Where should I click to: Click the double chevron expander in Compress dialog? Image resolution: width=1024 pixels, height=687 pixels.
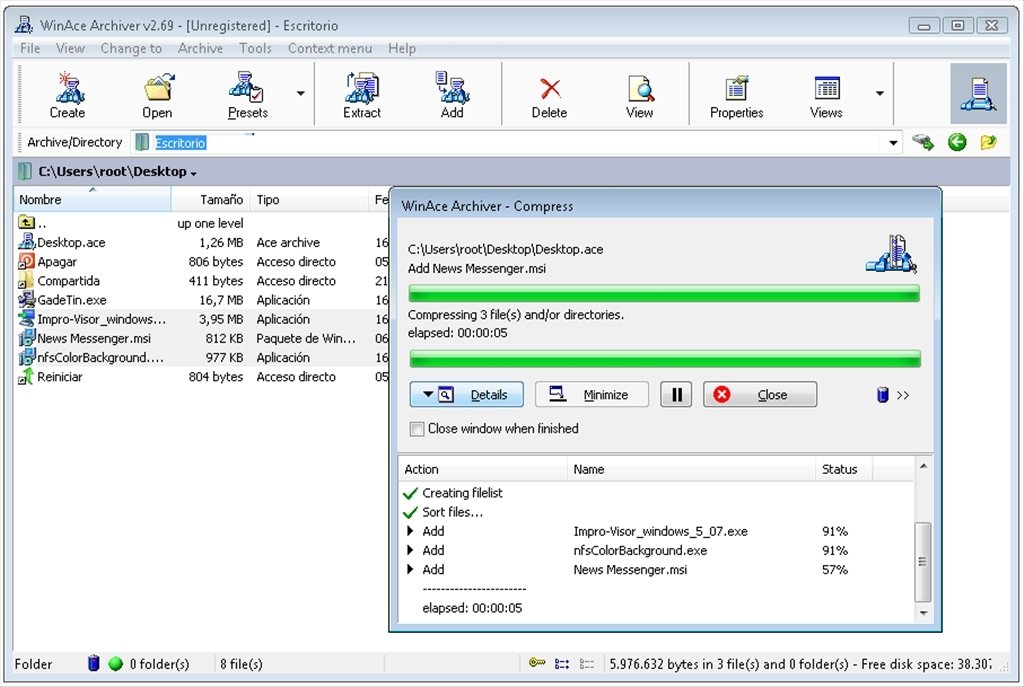[903, 395]
